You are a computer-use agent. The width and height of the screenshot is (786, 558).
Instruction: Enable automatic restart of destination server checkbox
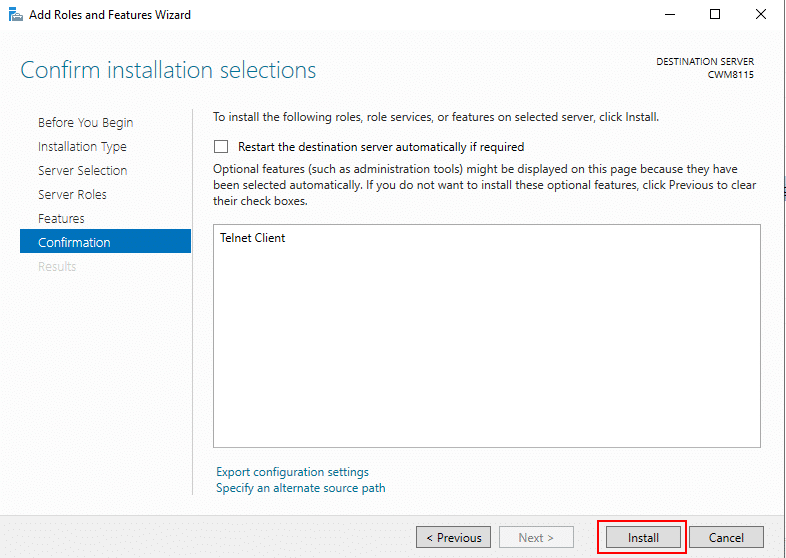click(221, 146)
